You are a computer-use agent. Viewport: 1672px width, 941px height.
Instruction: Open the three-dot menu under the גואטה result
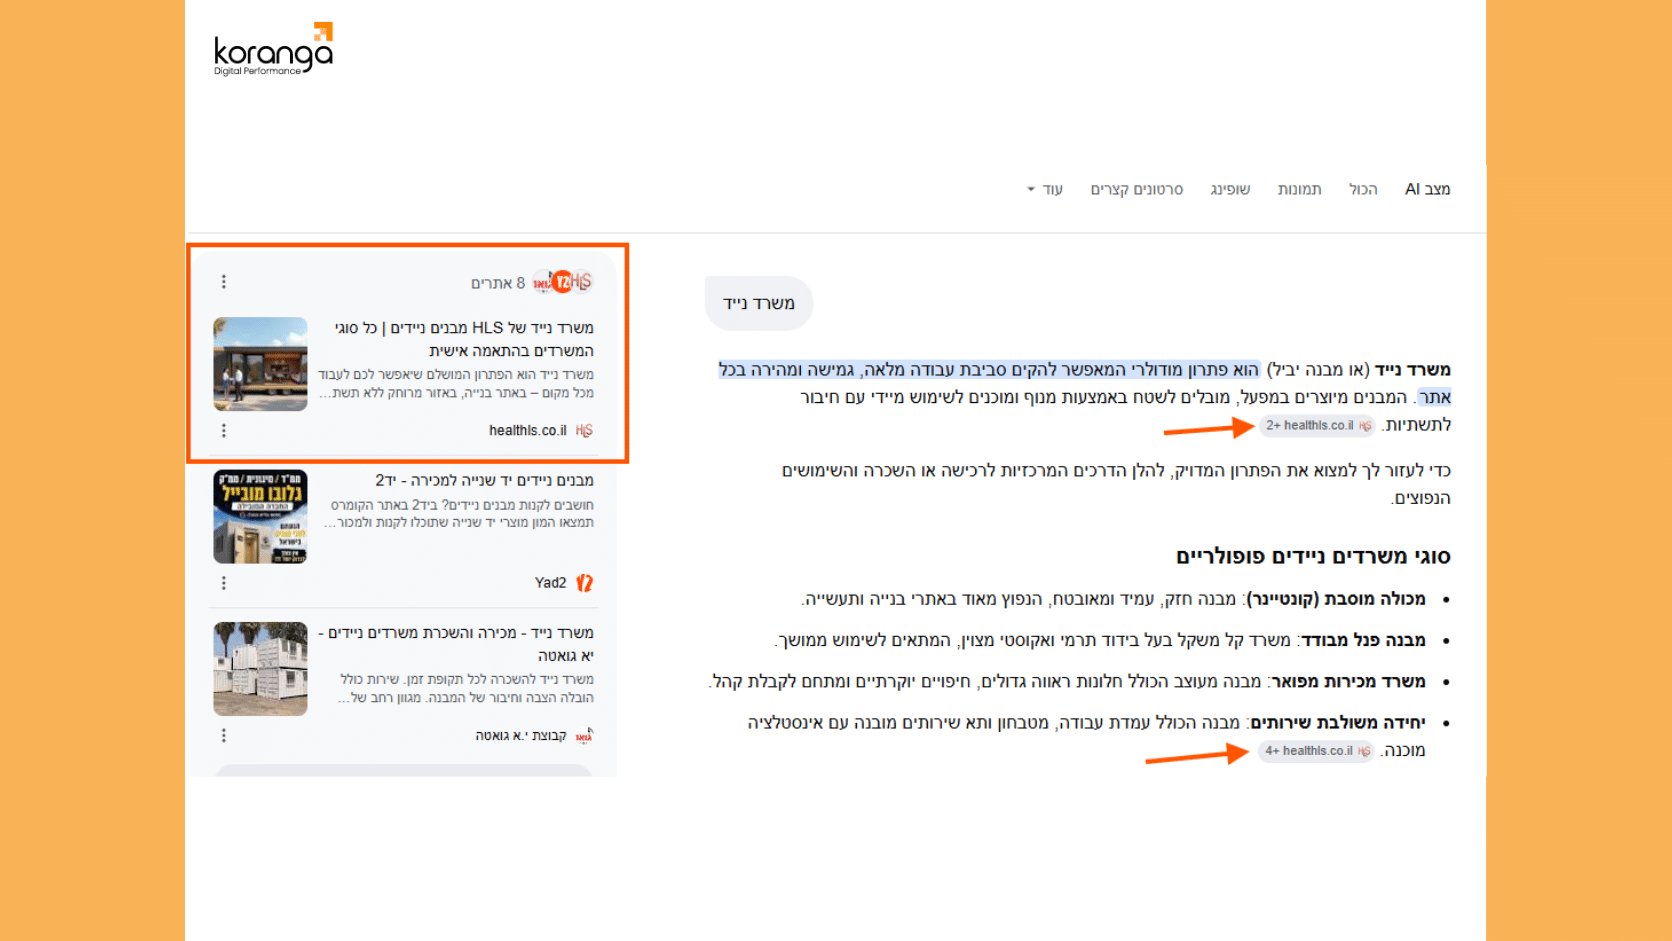[224, 736]
